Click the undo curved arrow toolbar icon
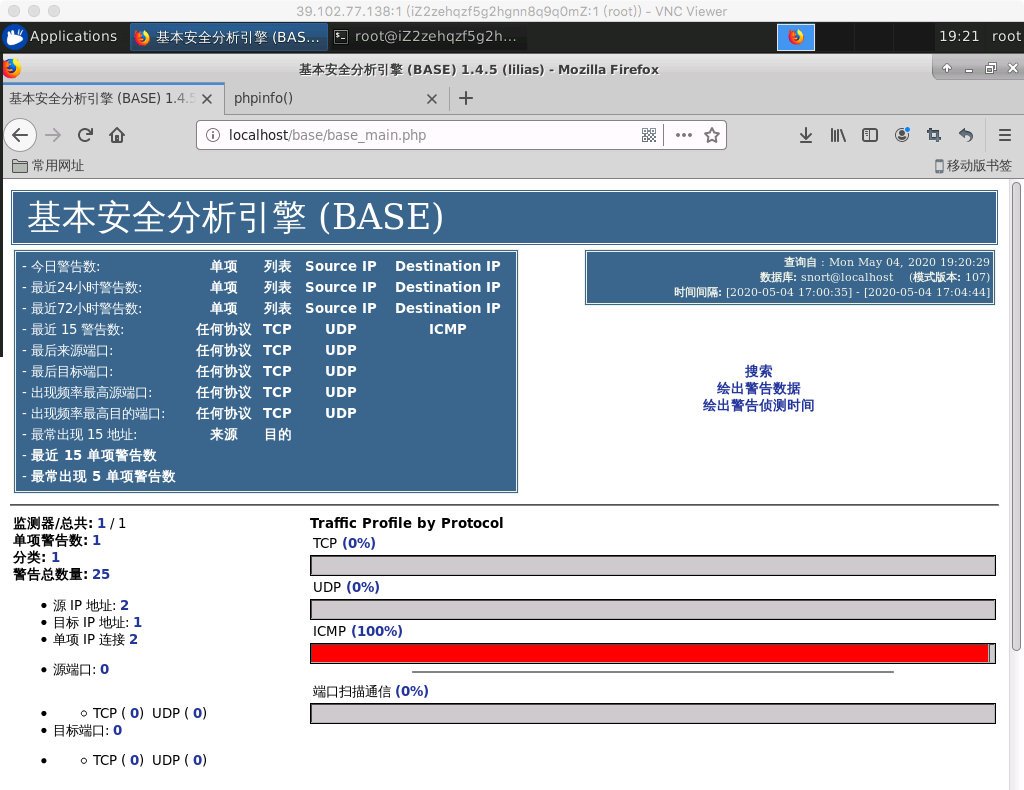The height and width of the screenshot is (790, 1024). (x=966, y=135)
